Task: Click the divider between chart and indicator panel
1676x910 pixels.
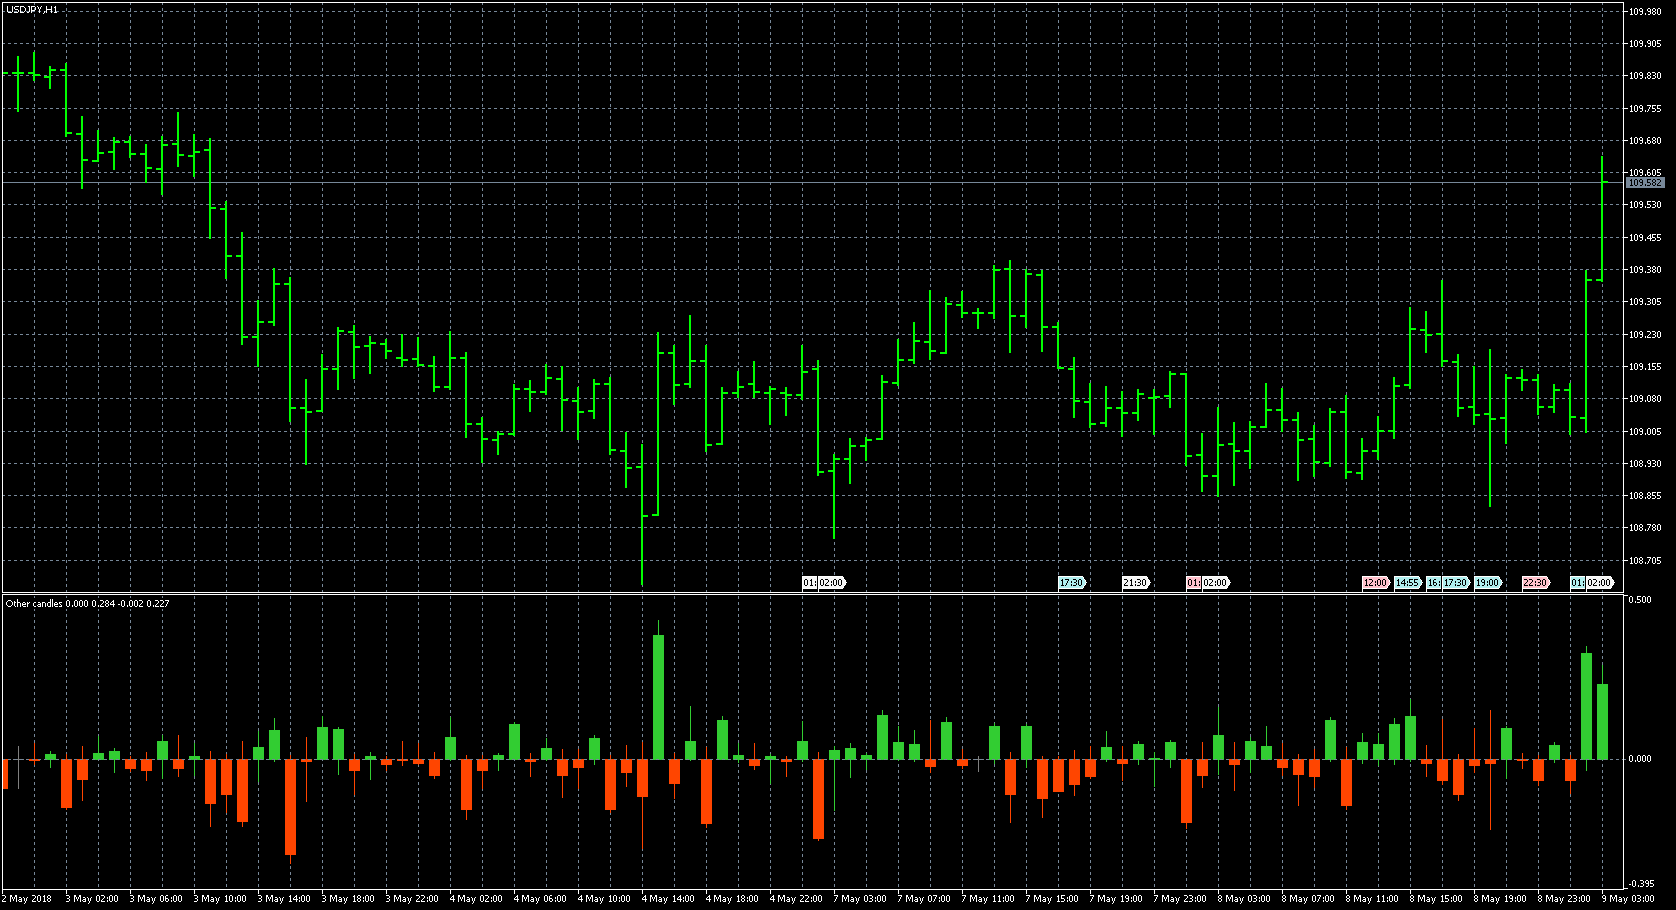Action: tap(800, 592)
